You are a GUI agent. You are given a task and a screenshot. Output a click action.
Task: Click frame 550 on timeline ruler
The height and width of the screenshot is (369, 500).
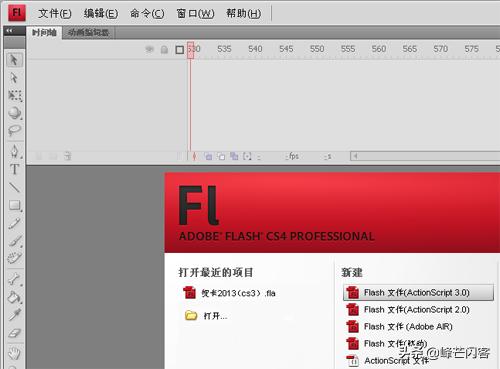coord(317,49)
